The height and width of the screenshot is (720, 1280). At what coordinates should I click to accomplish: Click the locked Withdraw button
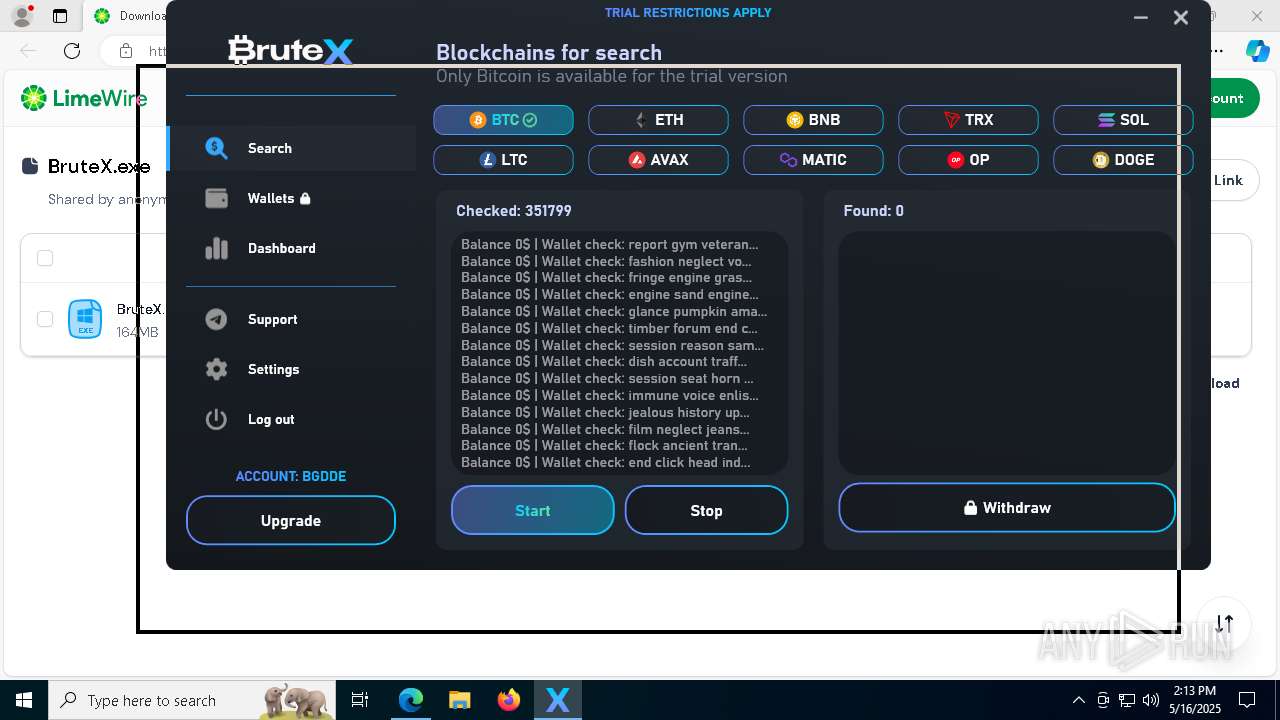[1007, 508]
